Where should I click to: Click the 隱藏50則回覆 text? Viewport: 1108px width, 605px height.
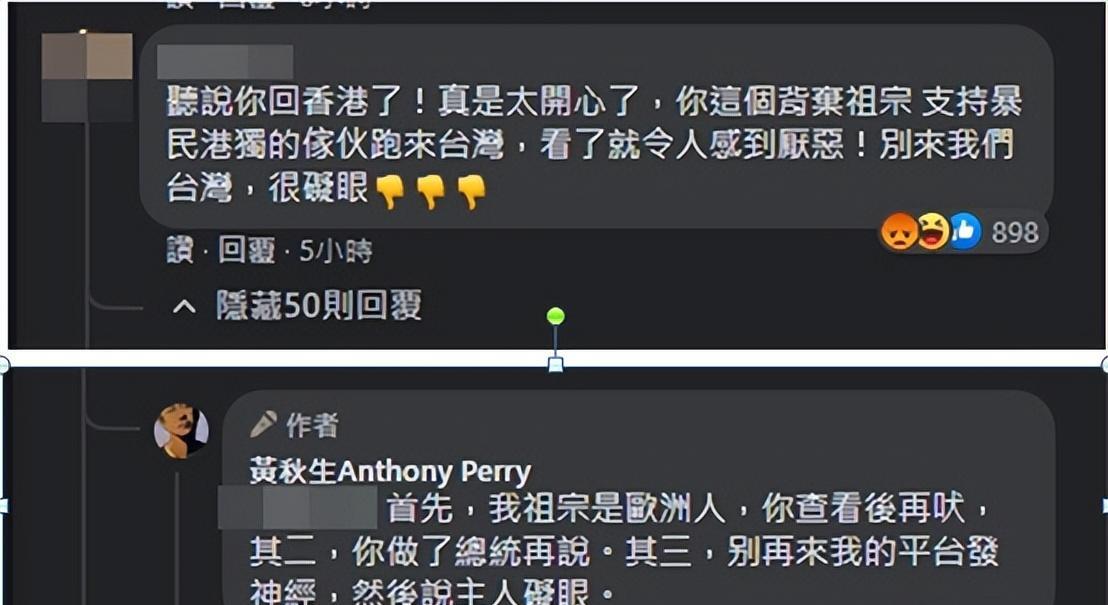pos(319,305)
